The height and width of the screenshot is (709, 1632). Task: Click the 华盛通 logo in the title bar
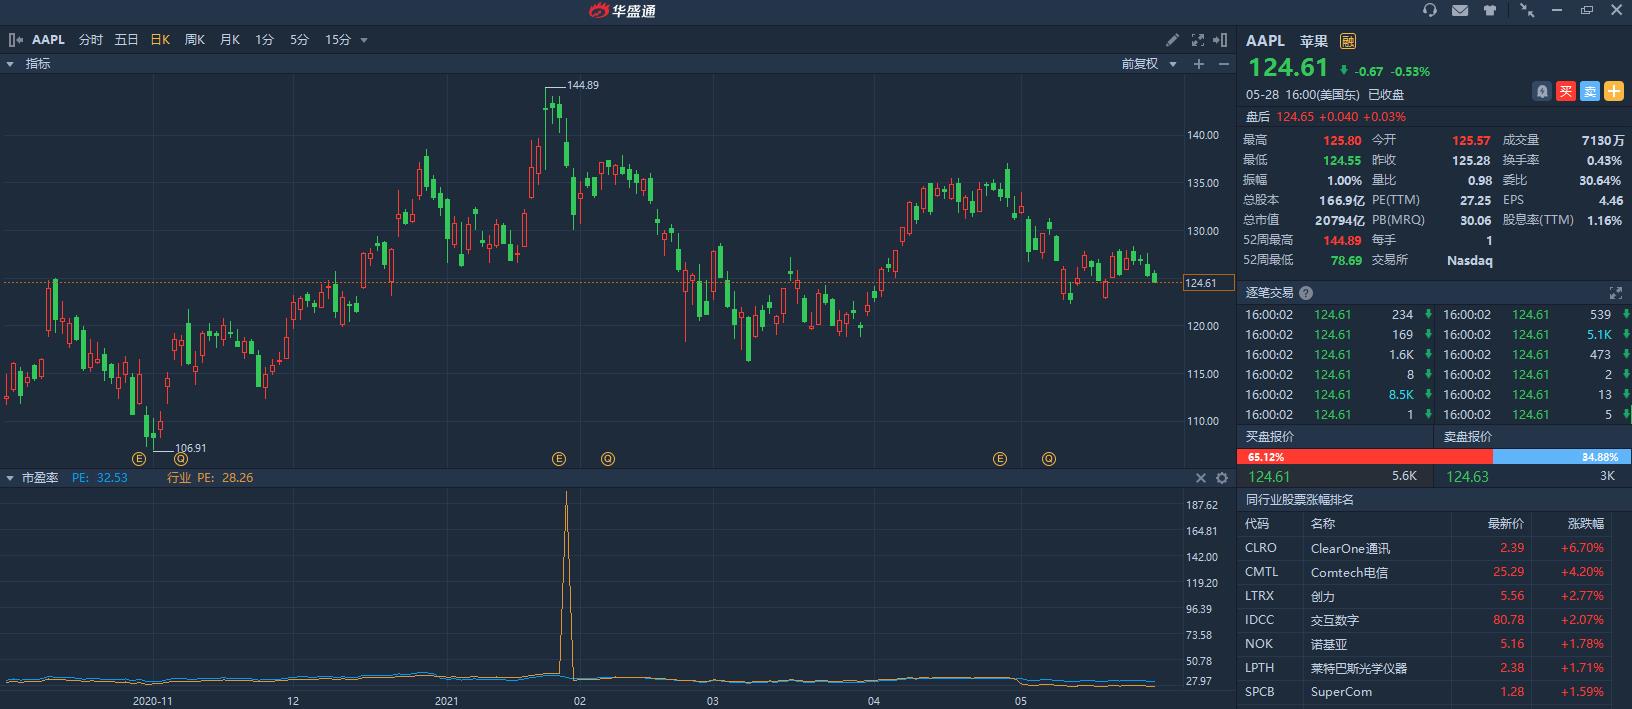click(x=622, y=11)
